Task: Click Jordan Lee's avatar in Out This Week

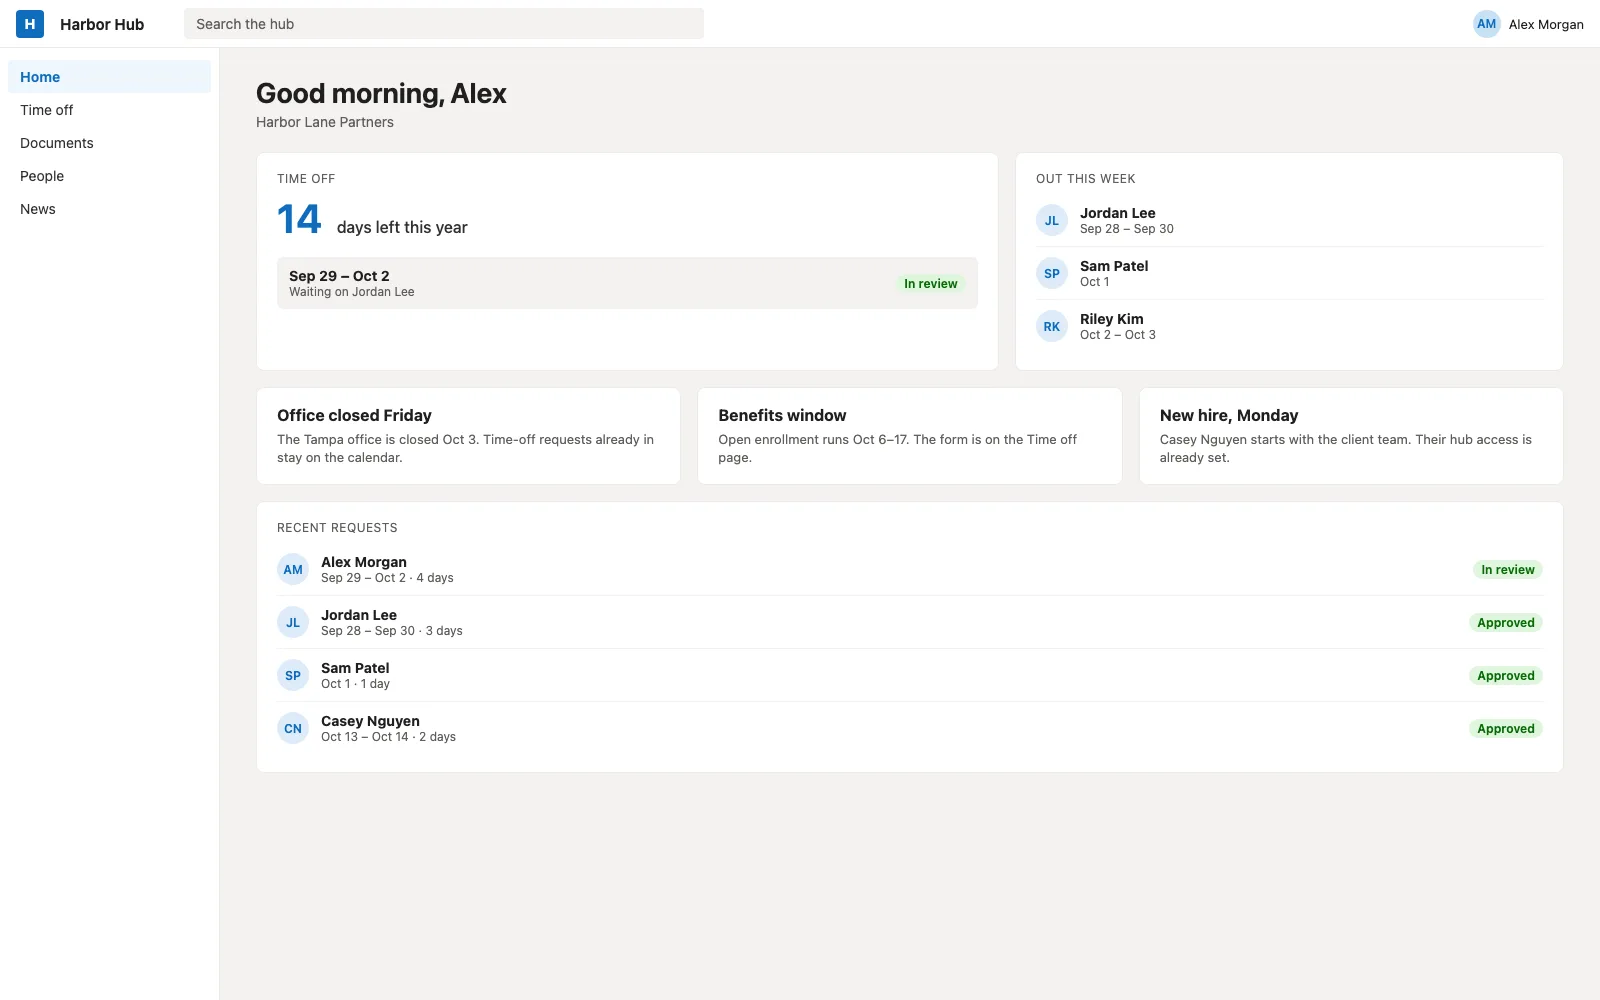Action: click(x=1052, y=221)
